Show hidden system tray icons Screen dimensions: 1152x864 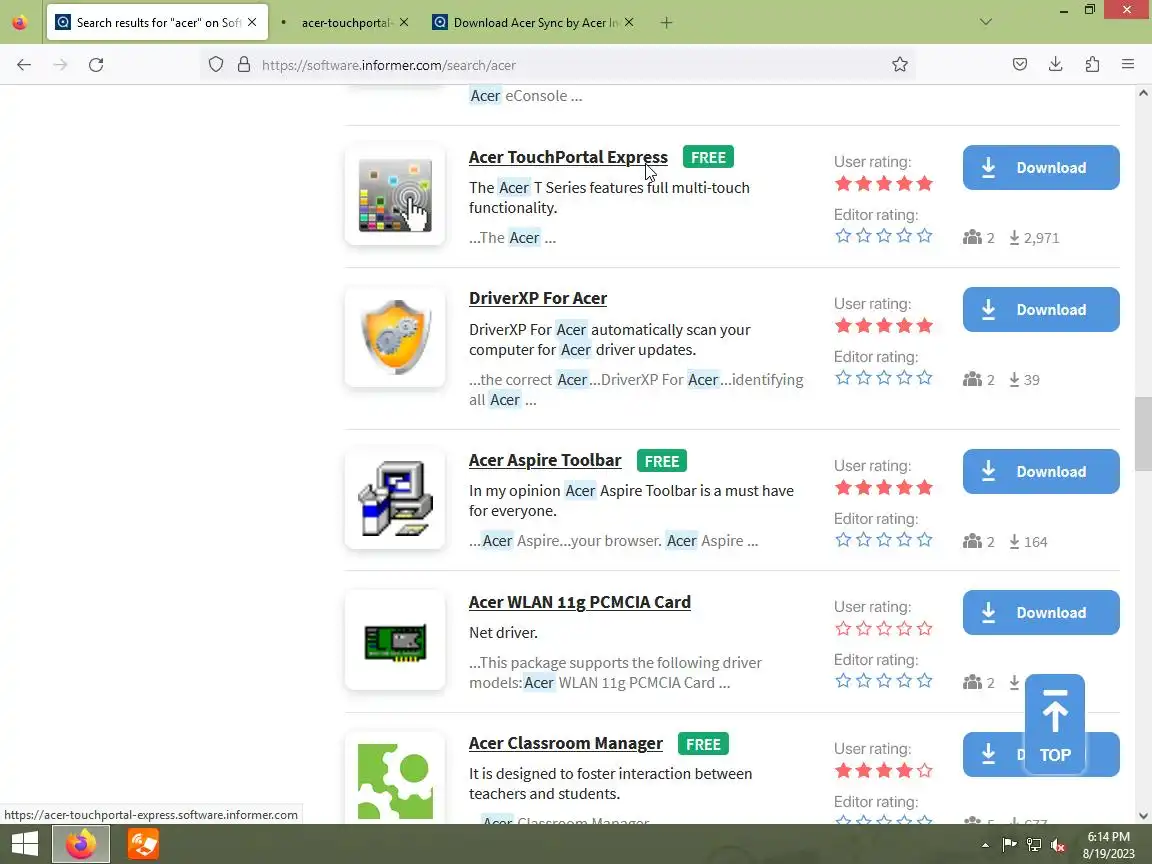click(985, 845)
